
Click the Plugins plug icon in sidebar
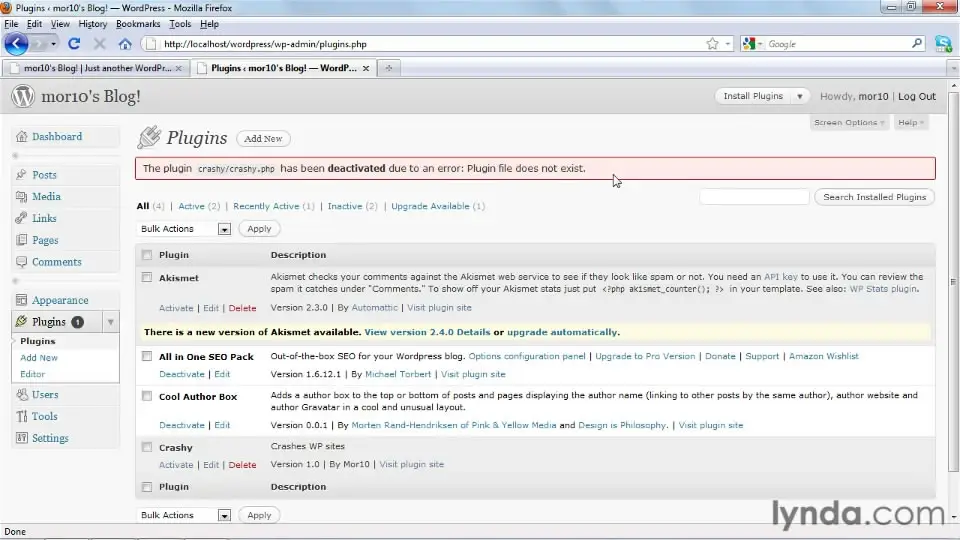[x=21, y=321]
